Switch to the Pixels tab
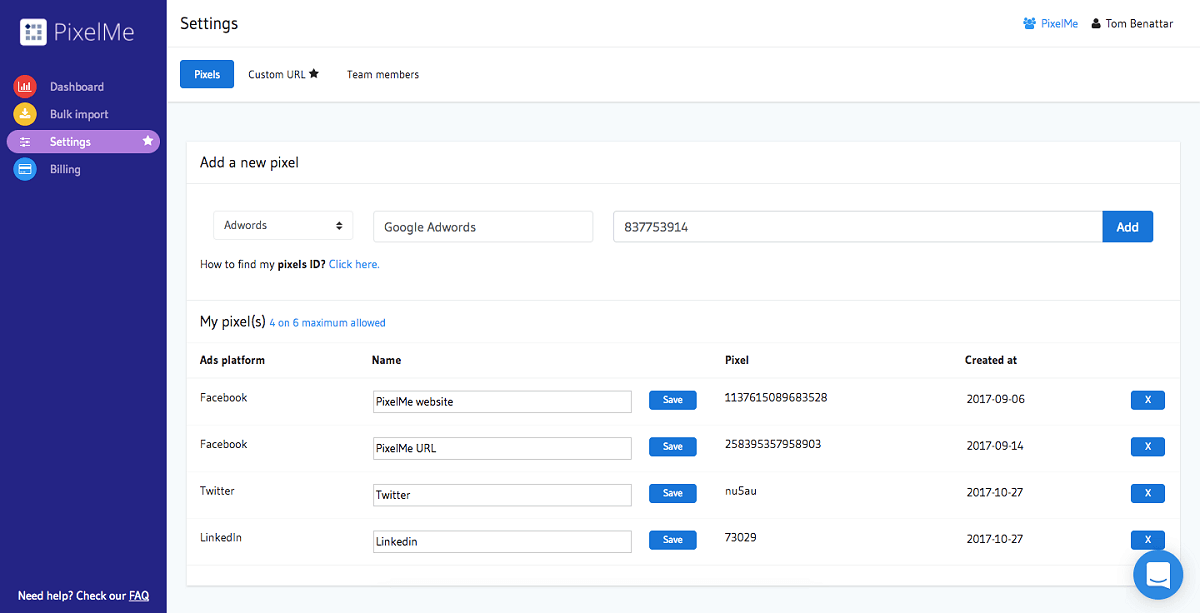 pos(207,74)
